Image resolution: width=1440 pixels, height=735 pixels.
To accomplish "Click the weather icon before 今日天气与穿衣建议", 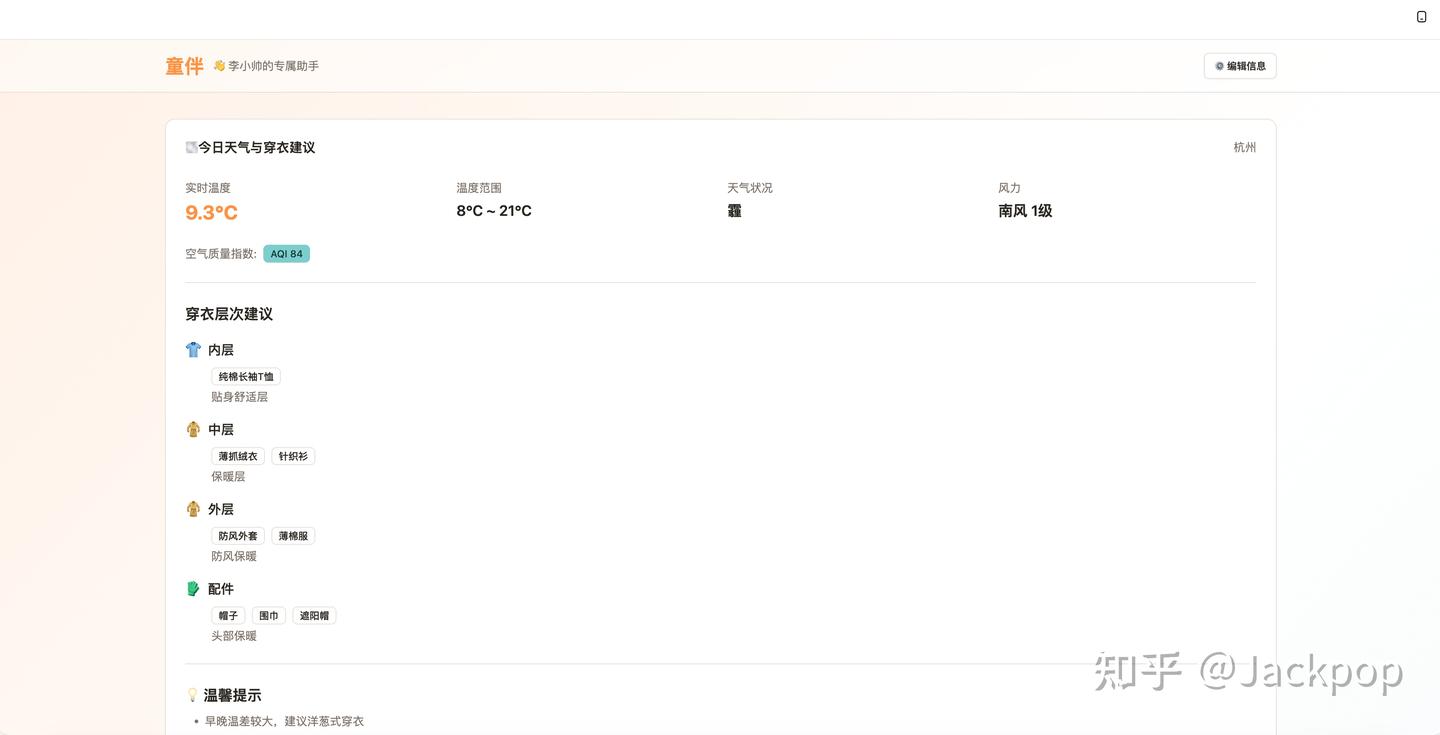I will (x=191, y=147).
